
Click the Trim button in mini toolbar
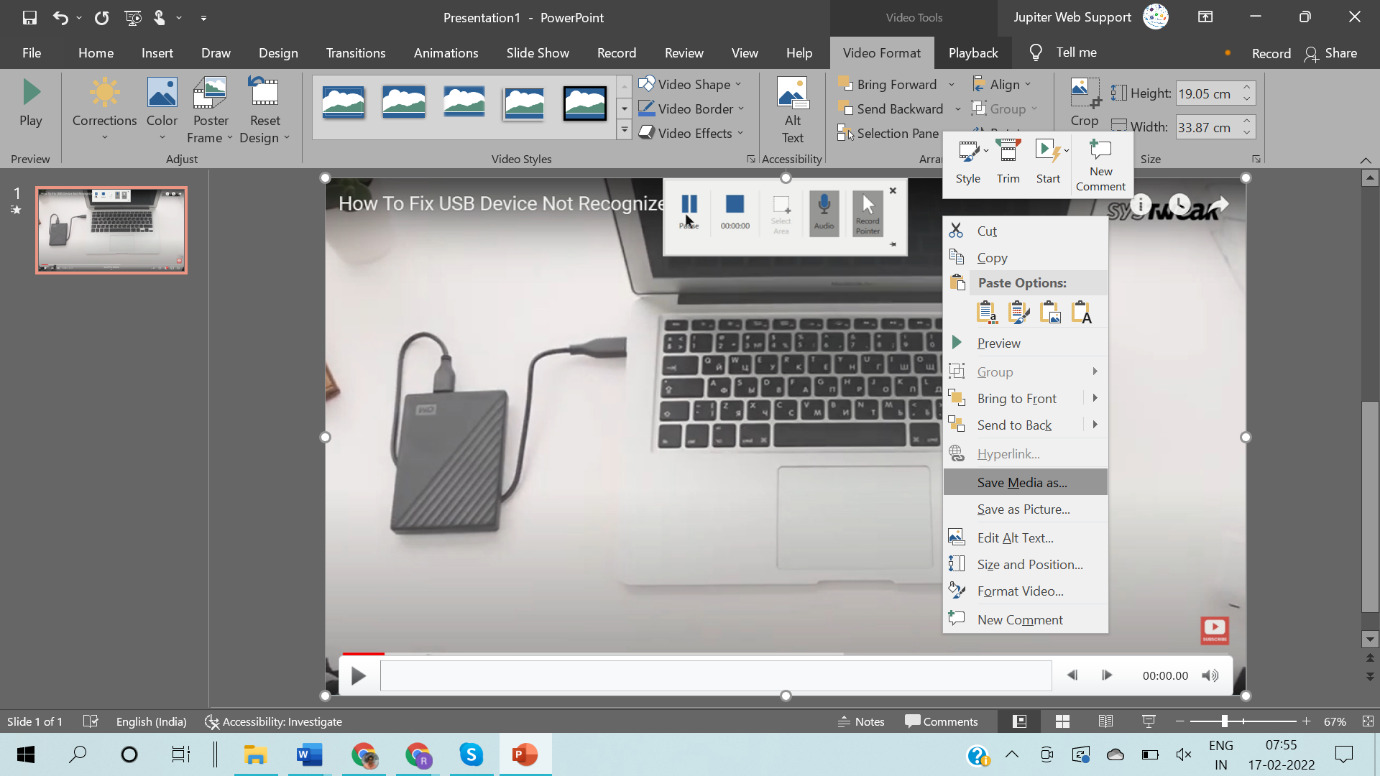tap(1008, 162)
